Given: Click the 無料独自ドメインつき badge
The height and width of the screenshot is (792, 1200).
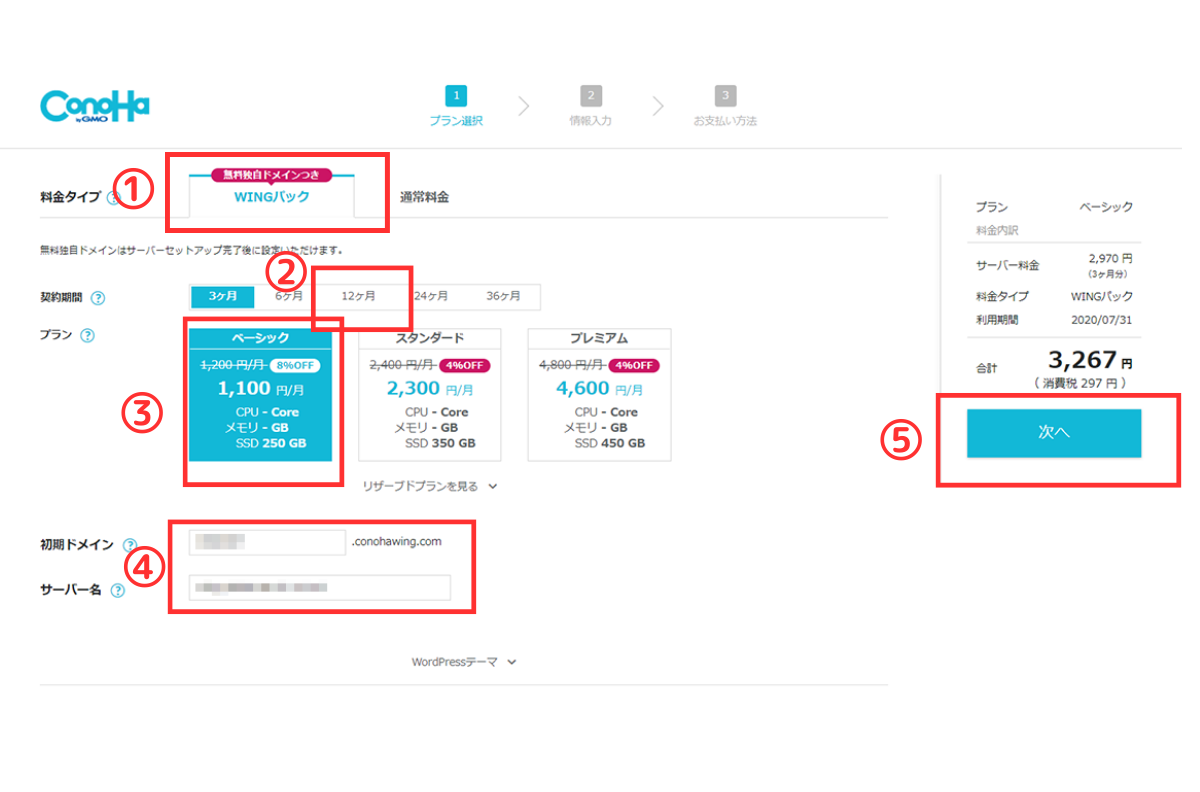Looking at the screenshot, I should point(272,175).
